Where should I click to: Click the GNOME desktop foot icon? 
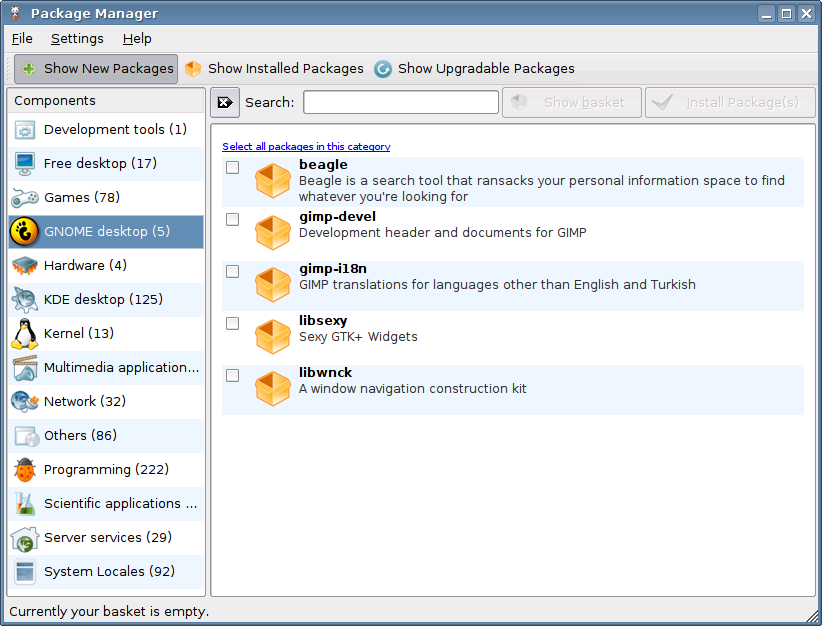coord(24,232)
